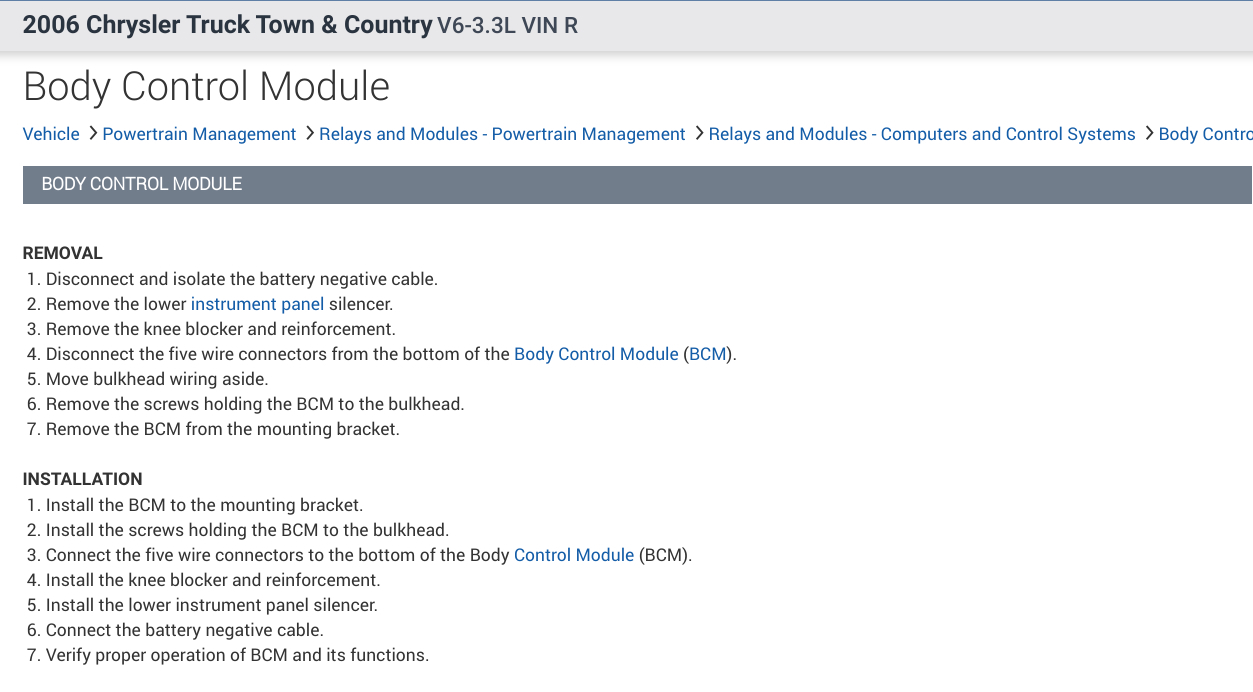1253x692 pixels.
Task: Click the large Body Control Module page heading
Action: coord(206,87)
